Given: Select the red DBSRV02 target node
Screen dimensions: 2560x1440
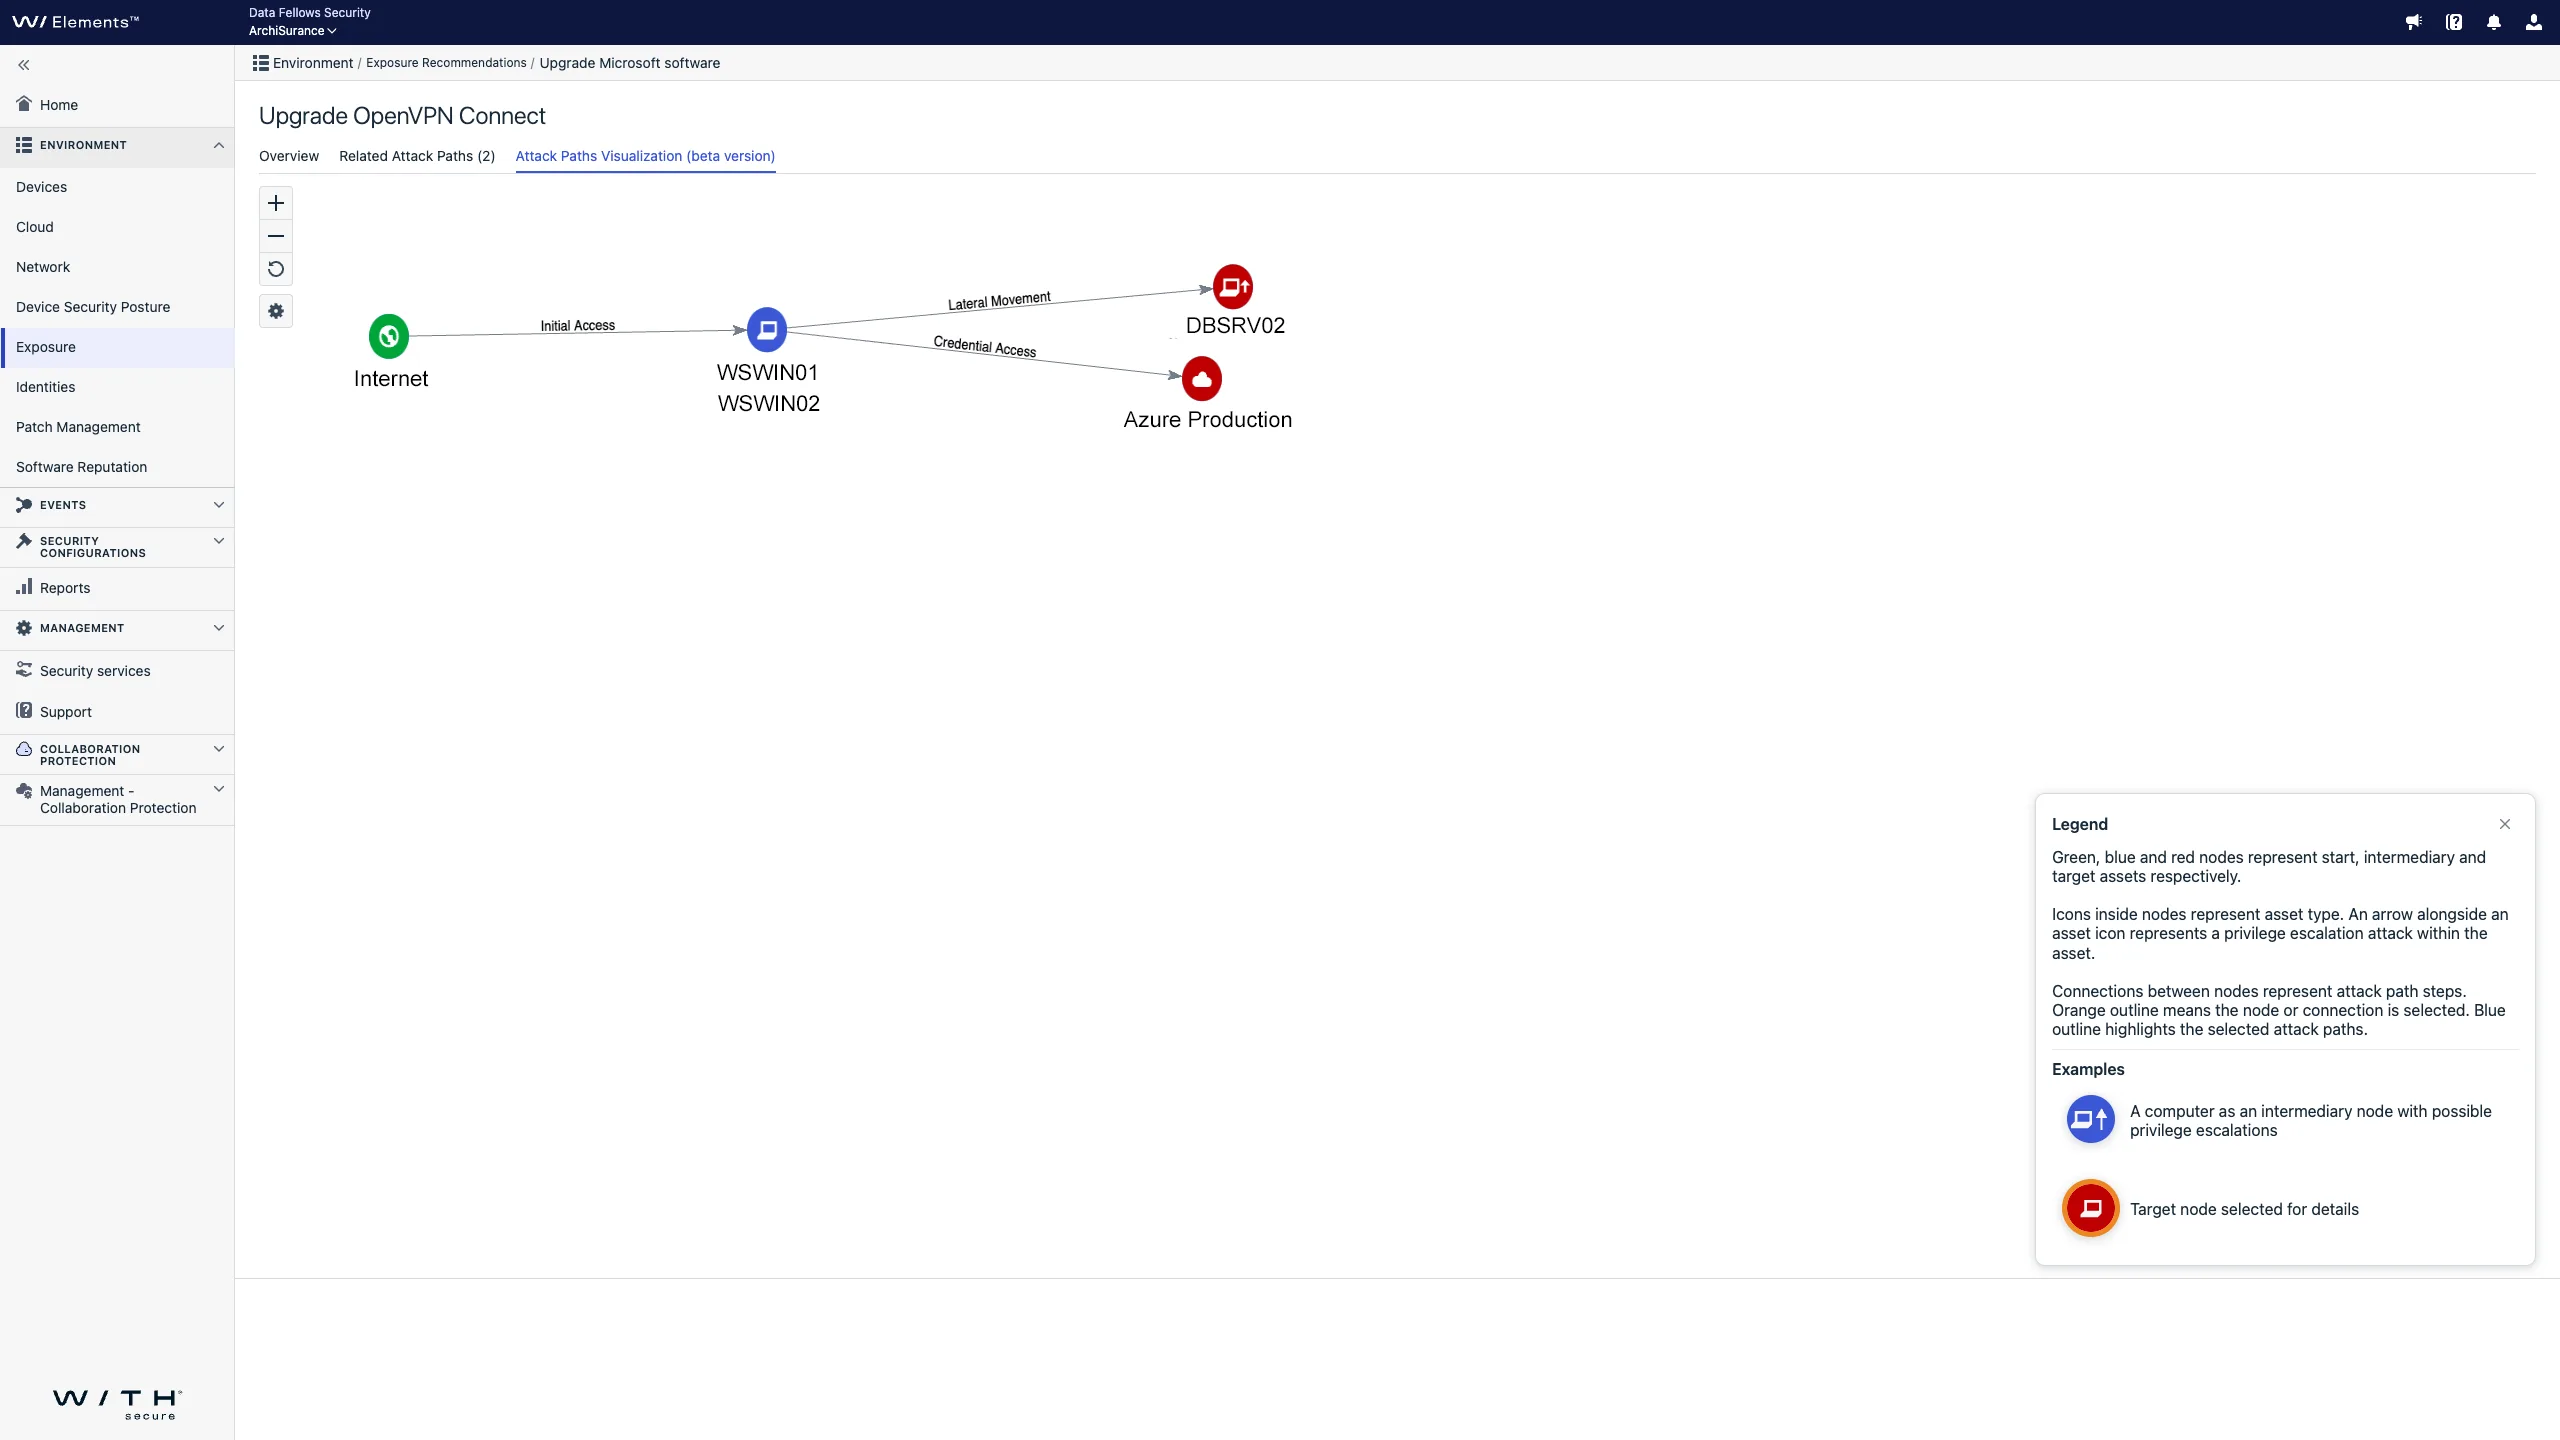Looking at the screenshot, I should [x=1233, y=287].
